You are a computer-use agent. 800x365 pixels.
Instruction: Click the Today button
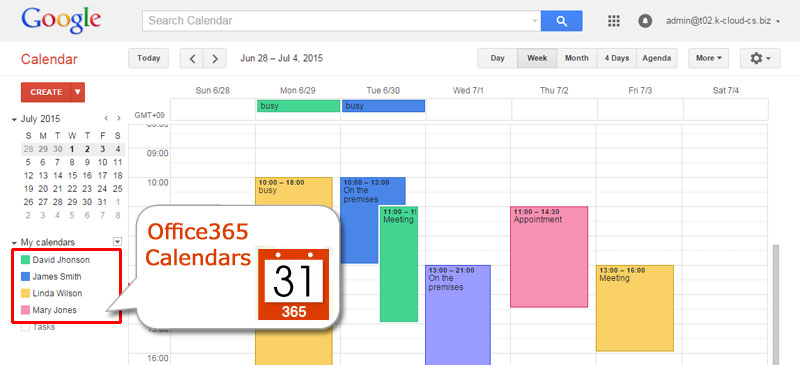[148, 58]
